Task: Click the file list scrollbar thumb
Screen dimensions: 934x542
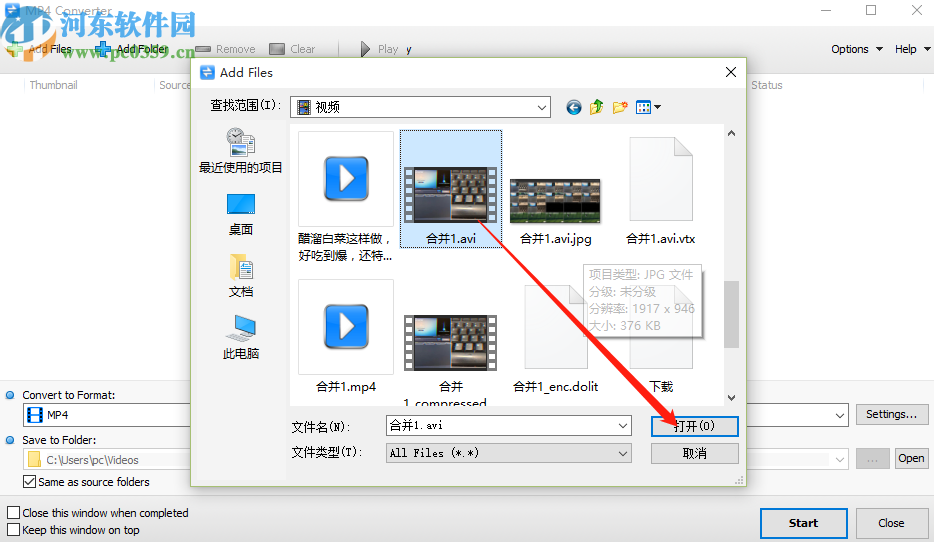Action: point(731,314)
